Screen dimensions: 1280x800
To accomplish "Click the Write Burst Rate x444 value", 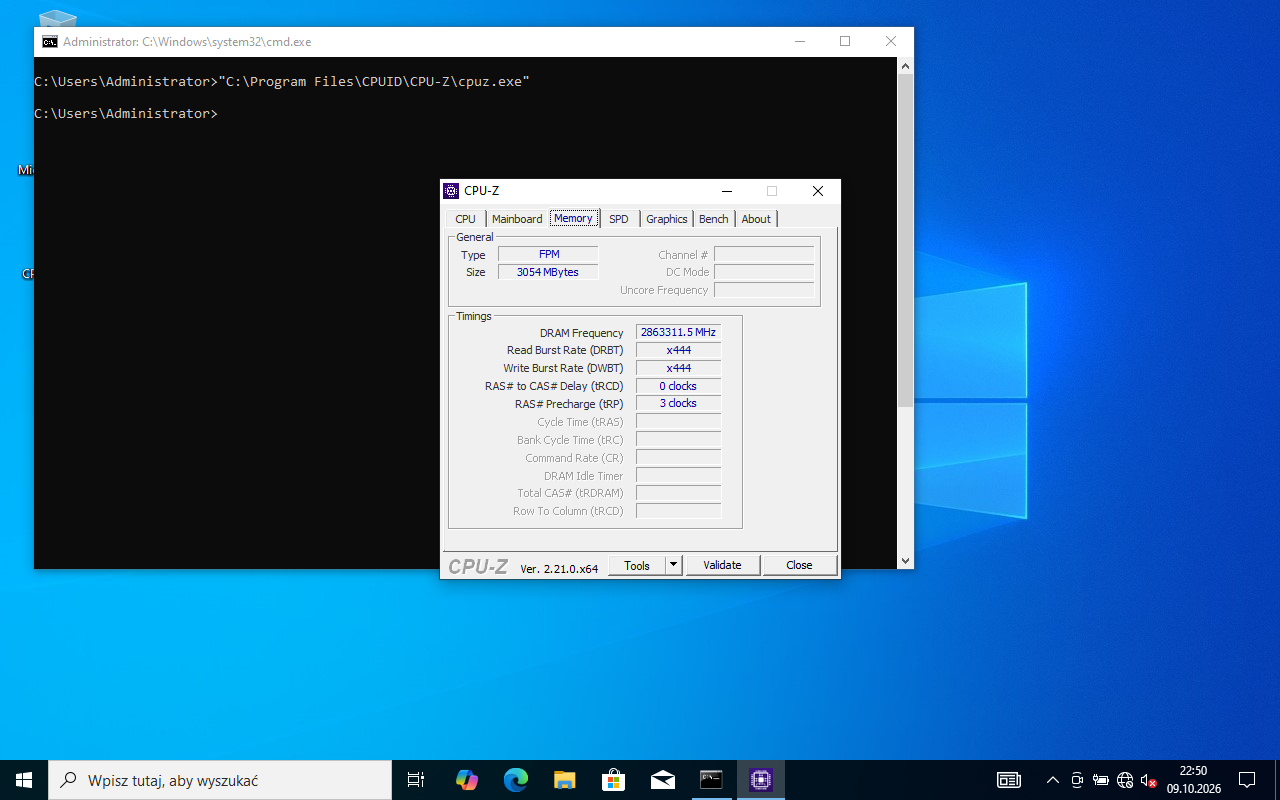I will (x=678, y=368).
